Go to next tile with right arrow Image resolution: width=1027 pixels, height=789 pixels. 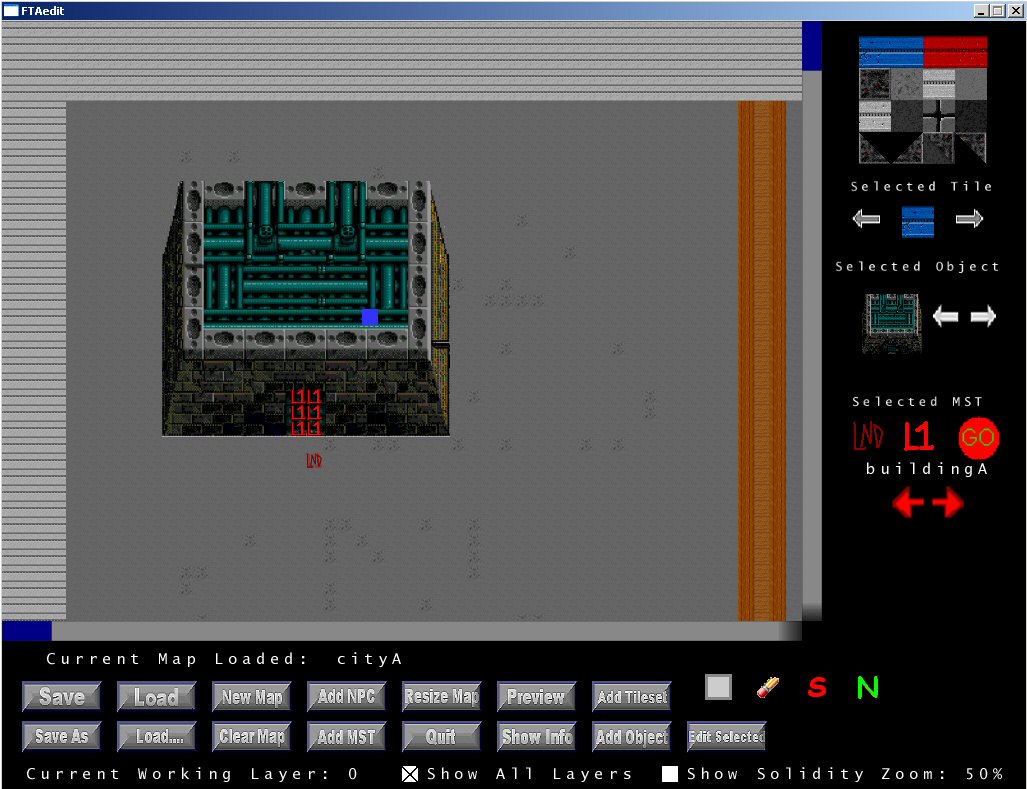click(969, 219)
